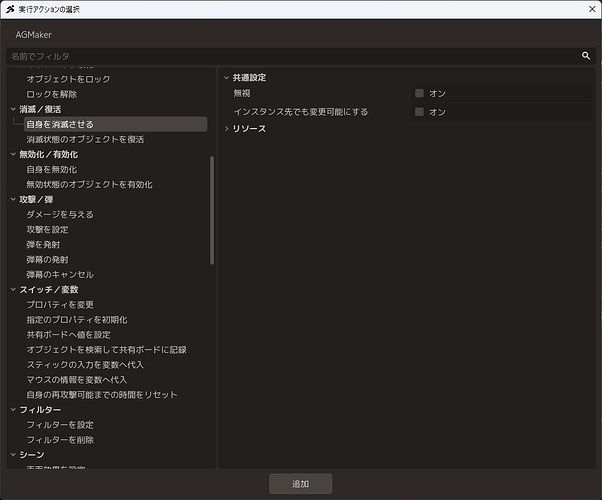This screenshot has height=500, width=602.
Task: Select ダメージを与える action
Action: (60, 214)
